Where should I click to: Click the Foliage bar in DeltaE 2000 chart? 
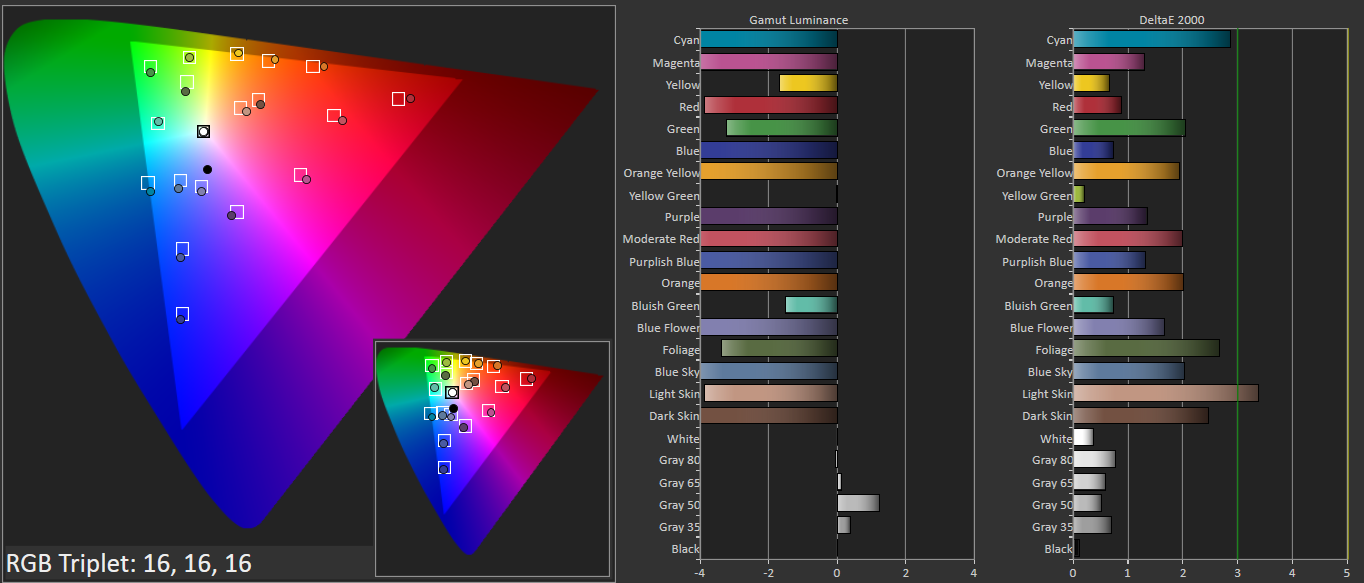tap(1146, 349)
